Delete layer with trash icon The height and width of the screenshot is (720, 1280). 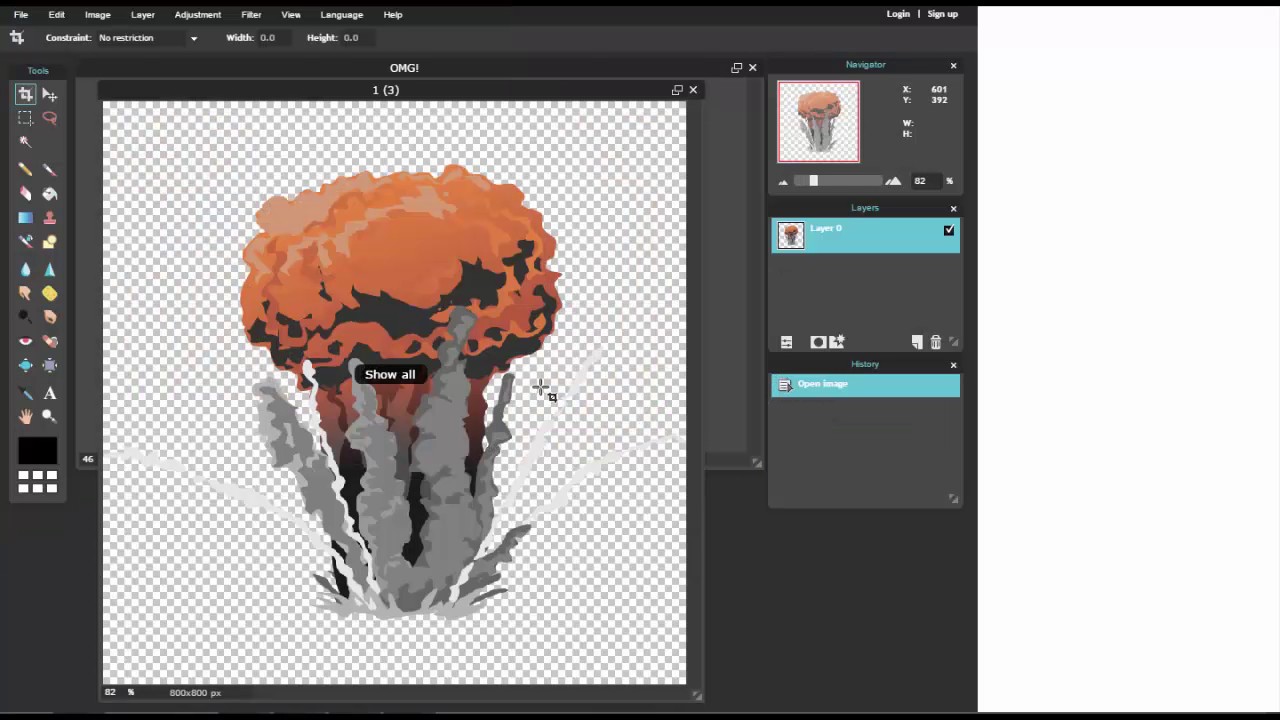(x=936, y=342)
